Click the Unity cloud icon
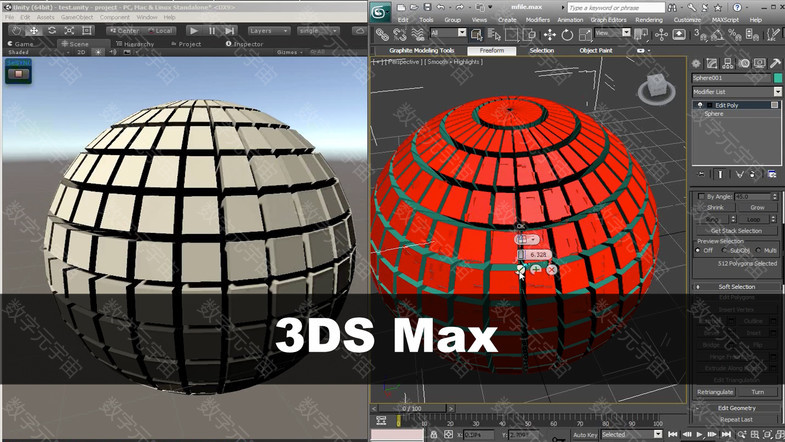This screenshot has width=785, height=442. [359, 31]
